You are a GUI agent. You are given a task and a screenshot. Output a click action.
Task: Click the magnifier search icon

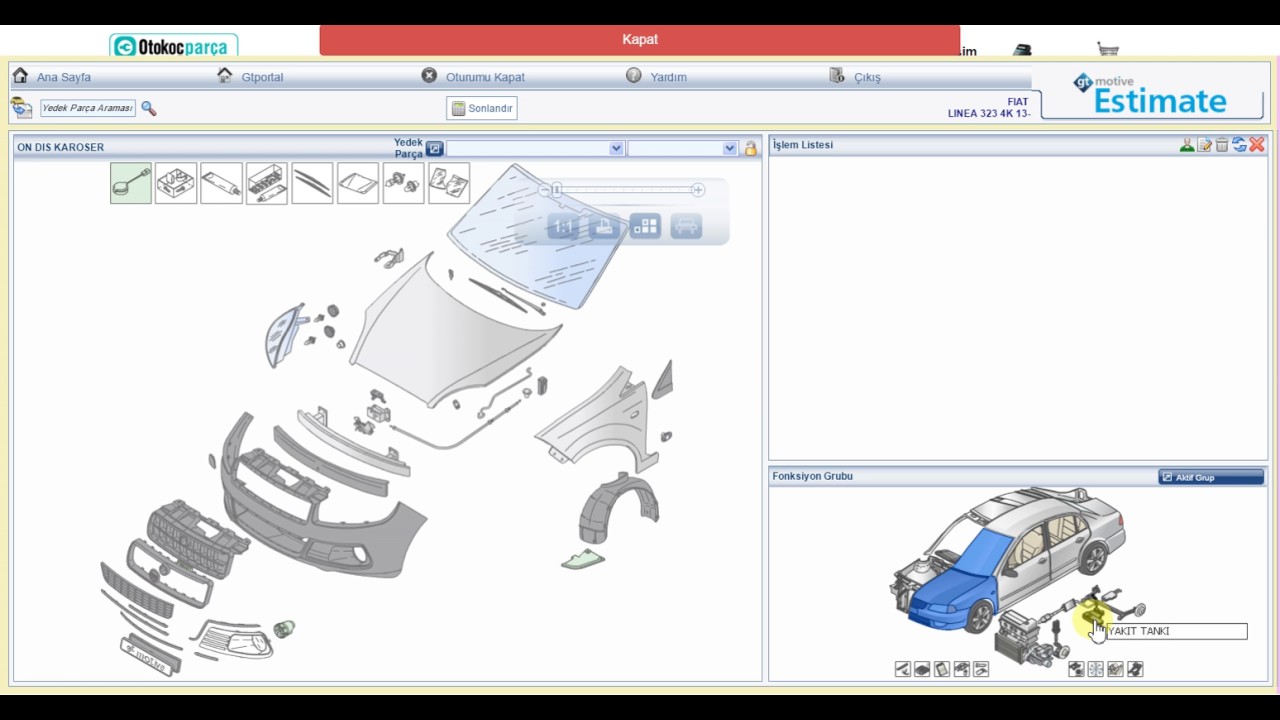[149, 108]
